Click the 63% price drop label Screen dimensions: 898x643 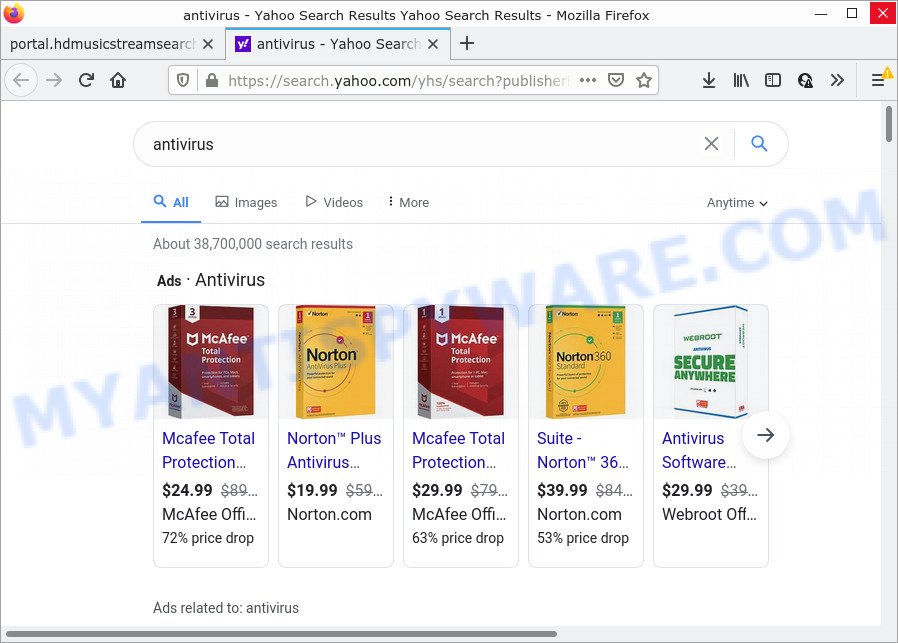pos(458,538)
